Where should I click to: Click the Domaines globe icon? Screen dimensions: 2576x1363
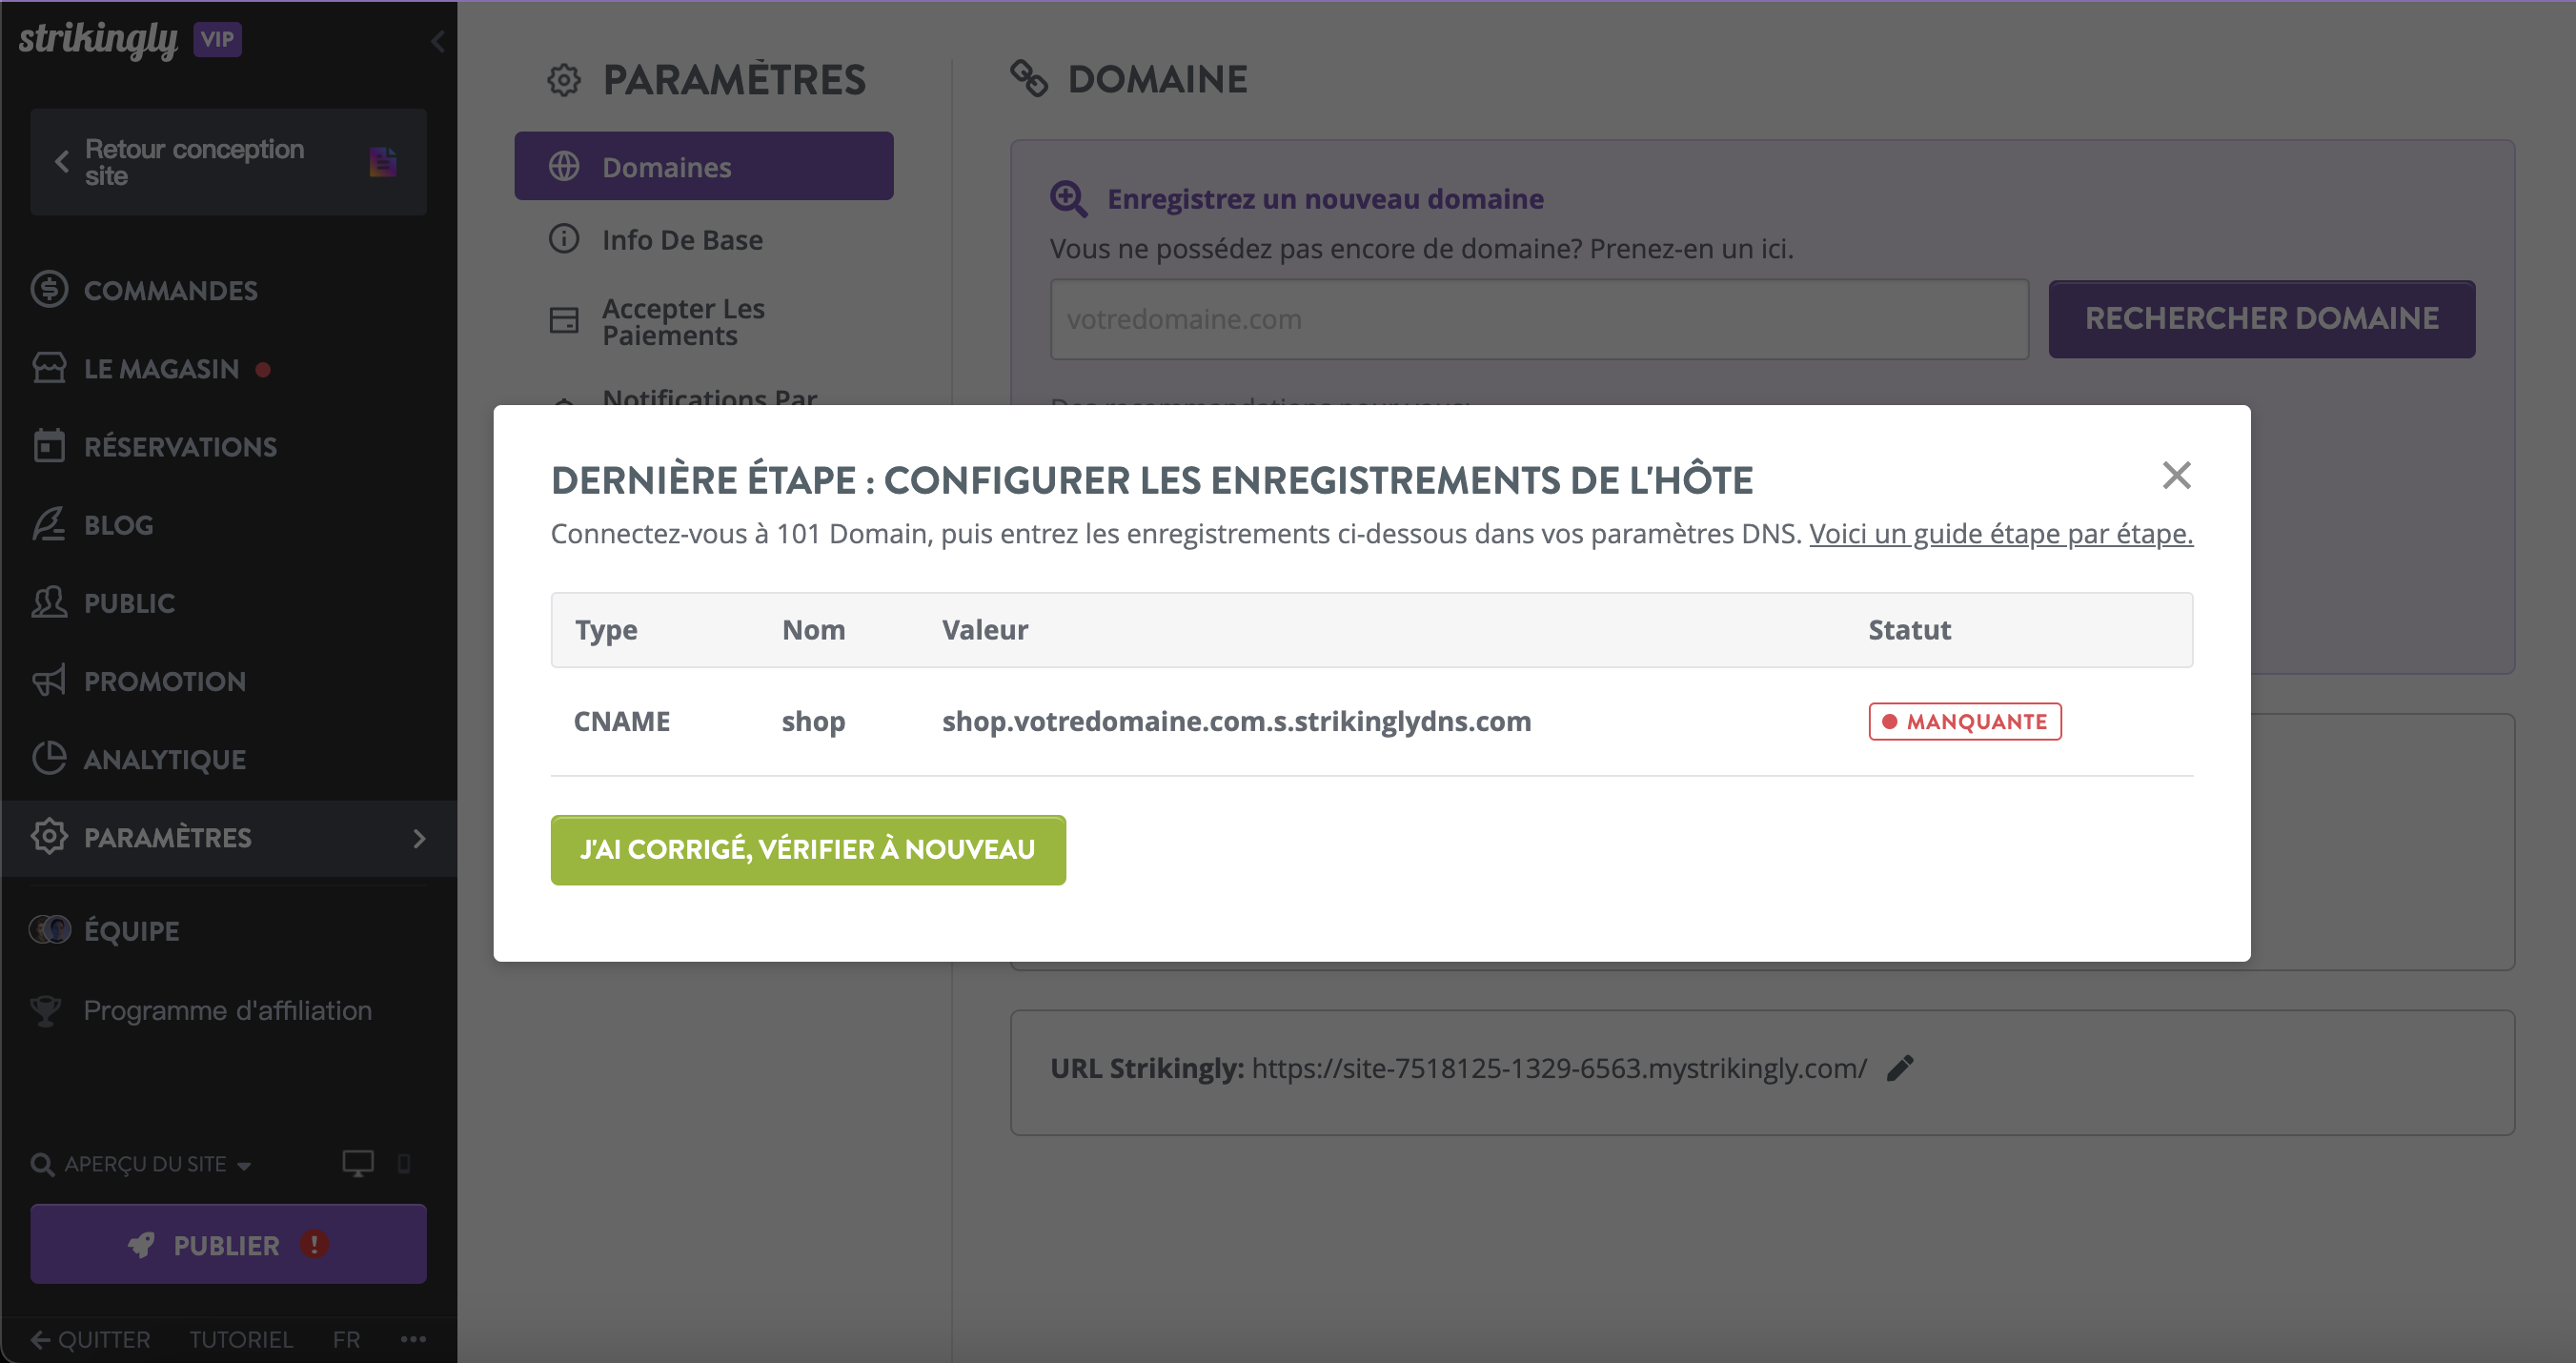564,166
